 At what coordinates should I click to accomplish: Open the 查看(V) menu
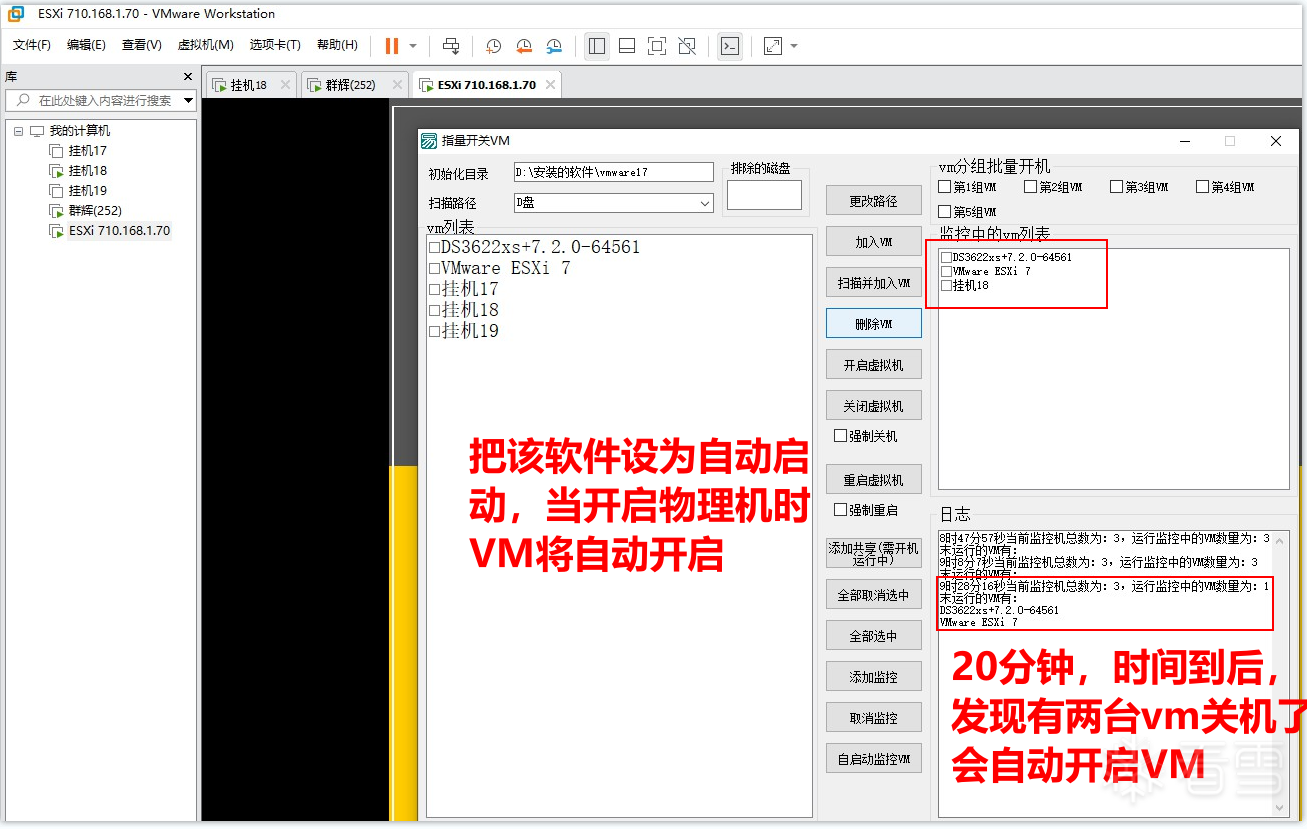point(141,45)
